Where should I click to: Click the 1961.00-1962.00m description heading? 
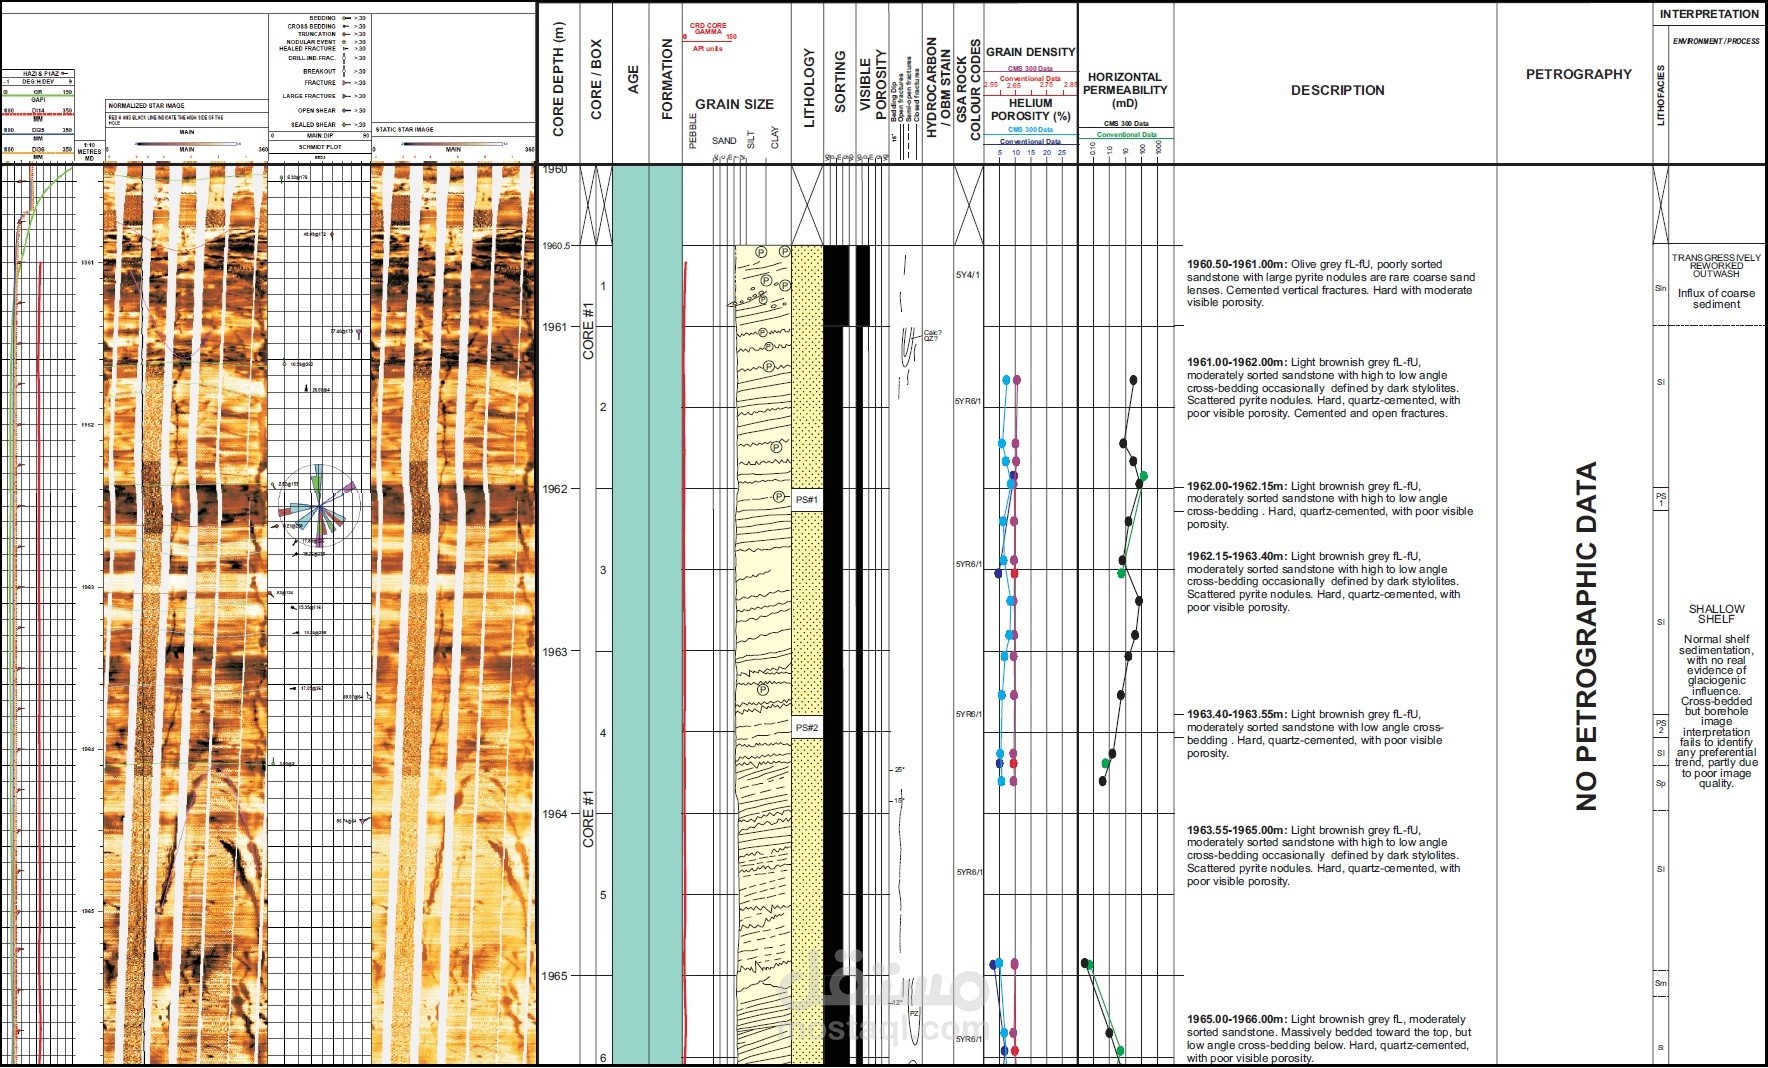pyautogui.click(x=1236, y=362)
